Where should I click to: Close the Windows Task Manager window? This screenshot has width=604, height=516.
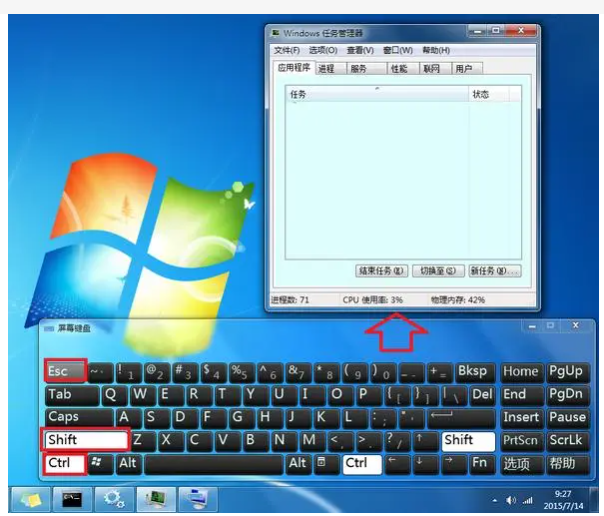[x=521, y=31]
